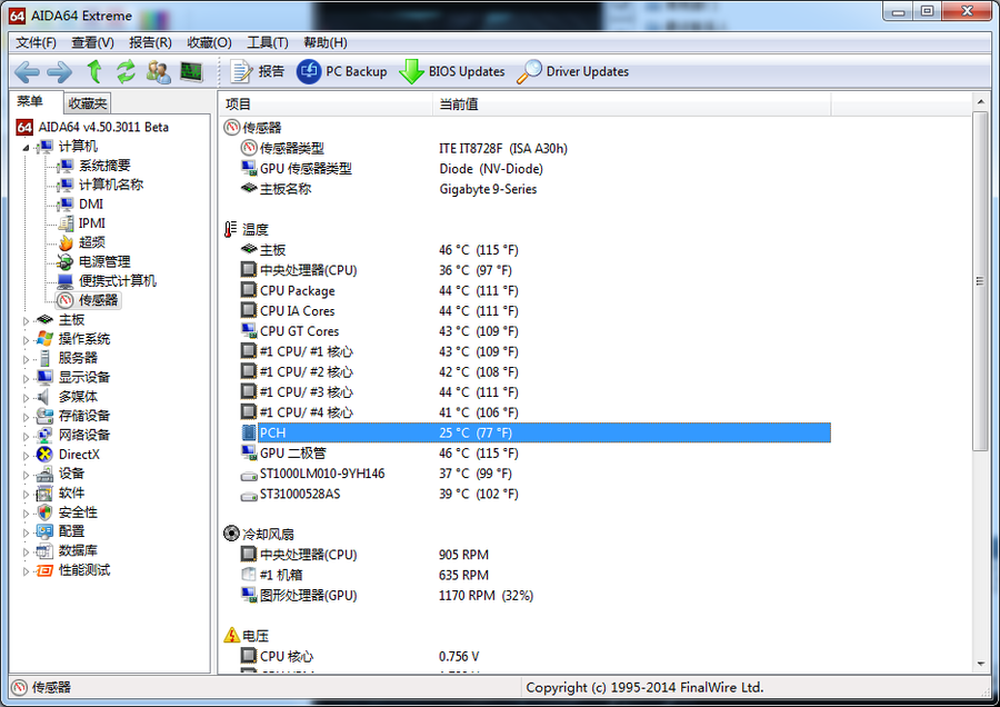1000x707 pixels.
Task: Open the system monitor graph icon
Action: [191, 71]
